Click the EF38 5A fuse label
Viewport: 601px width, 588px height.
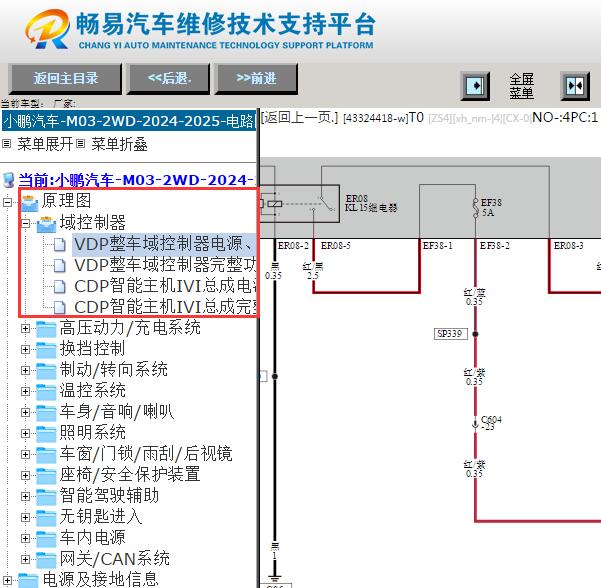(491, 207)
